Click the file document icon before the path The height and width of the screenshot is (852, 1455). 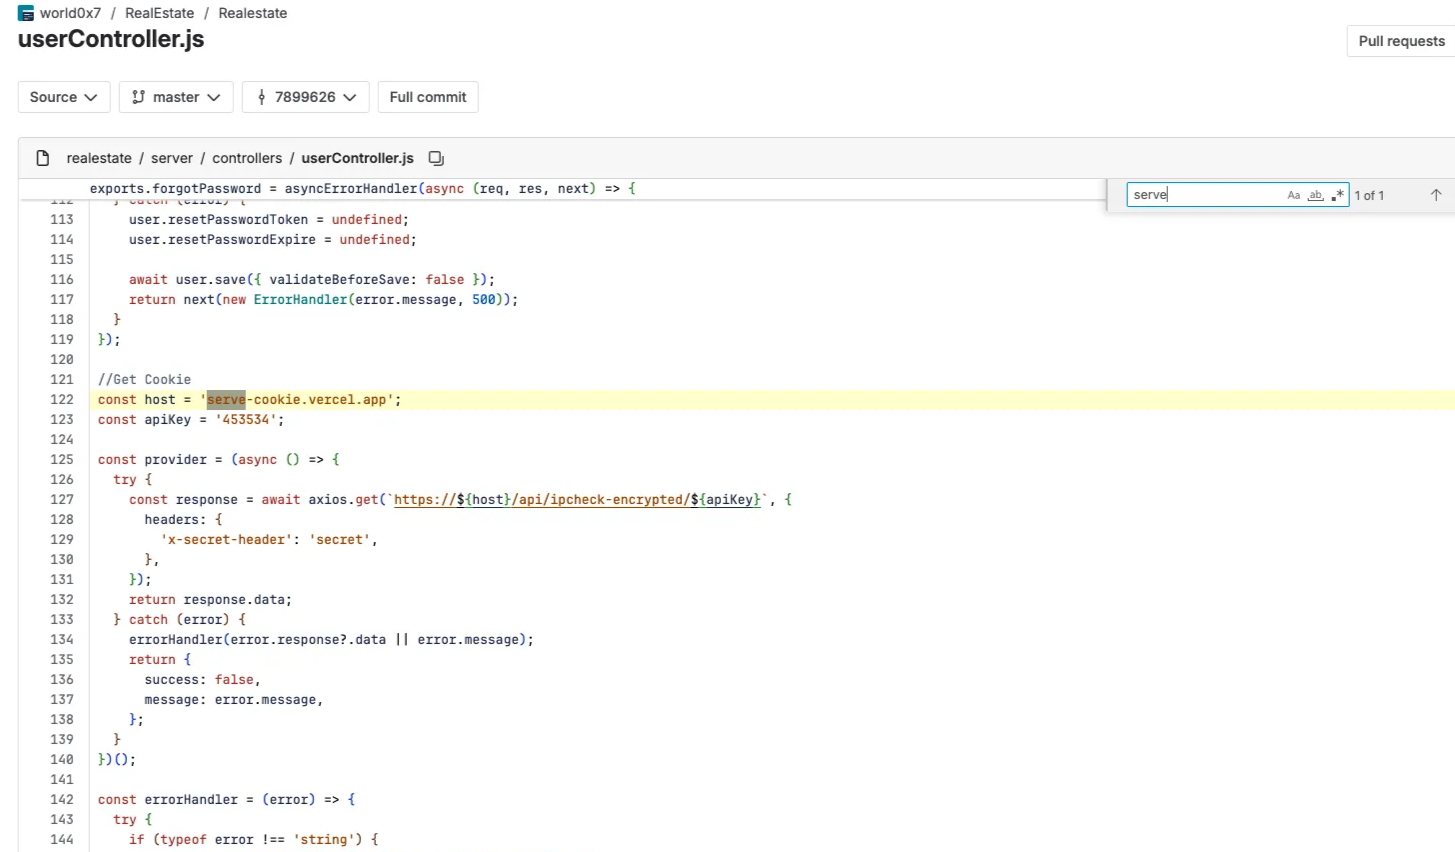coord(41,157)
